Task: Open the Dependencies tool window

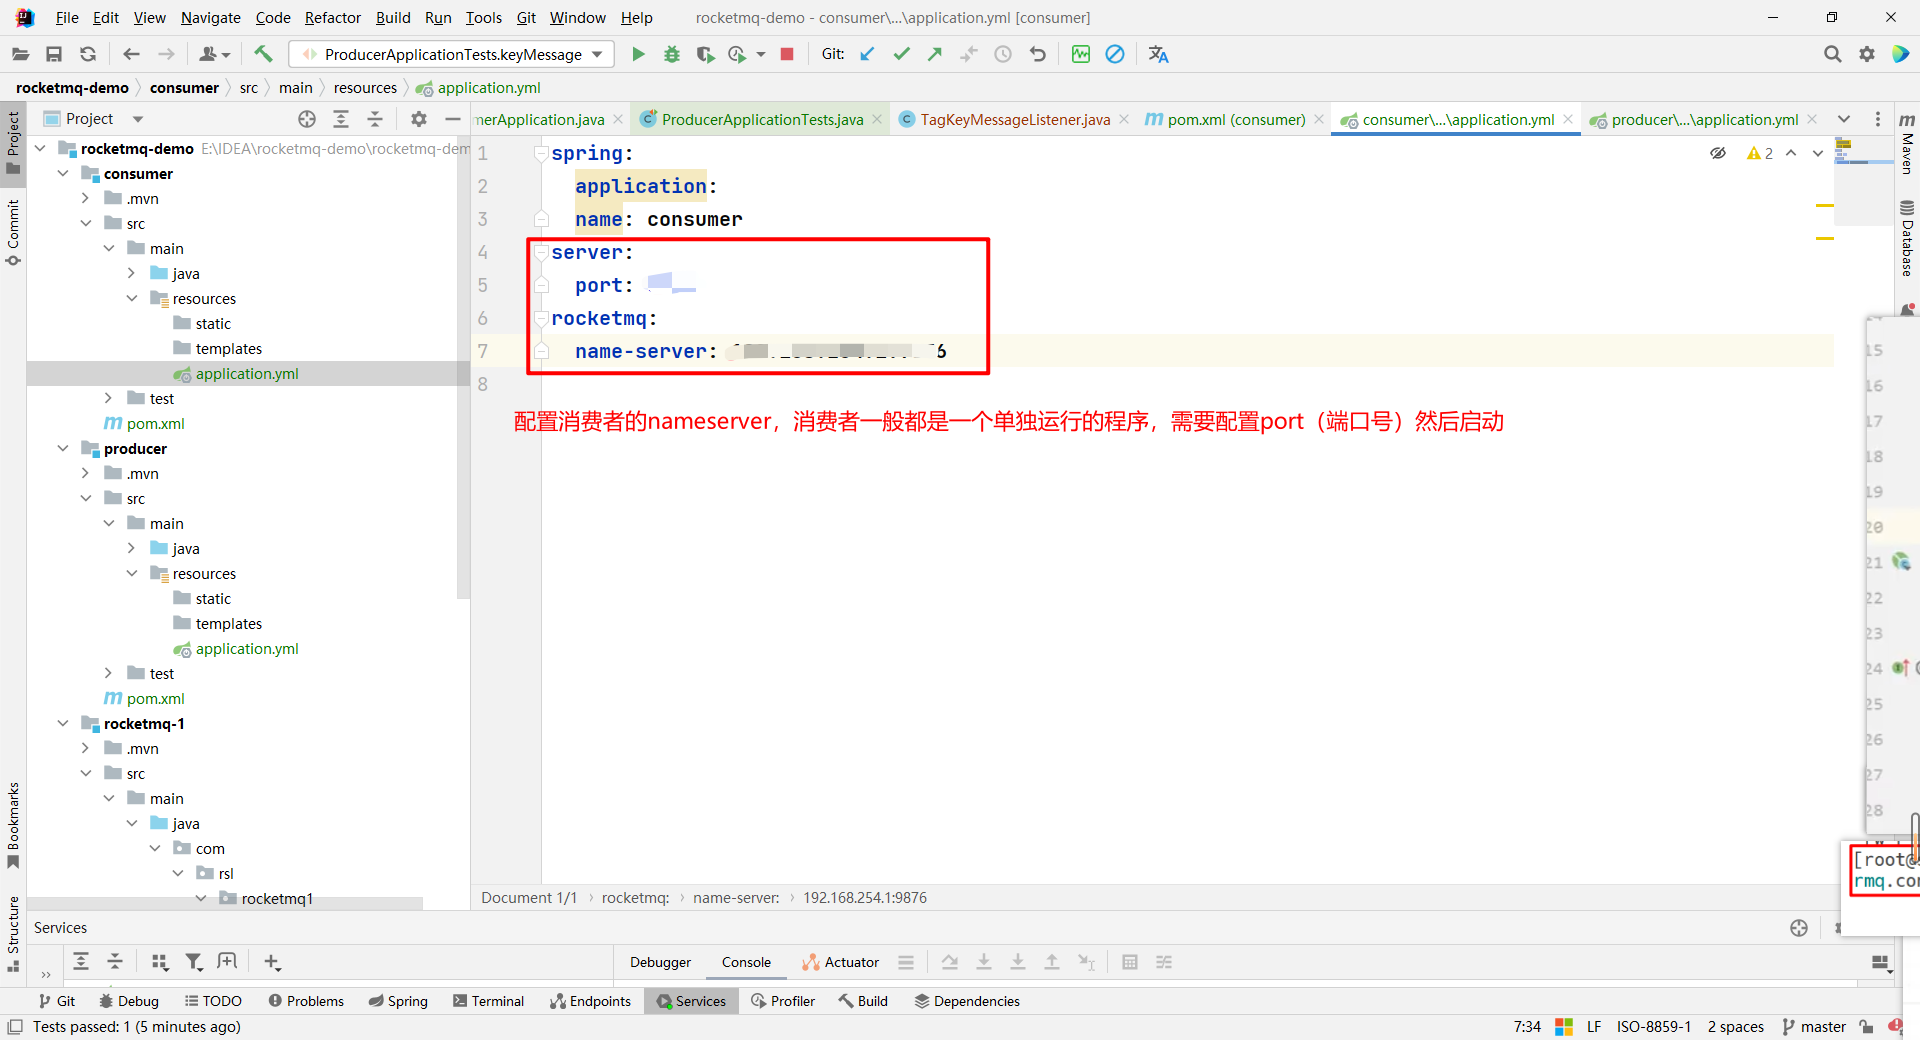Action: (x=967, y=1001)
